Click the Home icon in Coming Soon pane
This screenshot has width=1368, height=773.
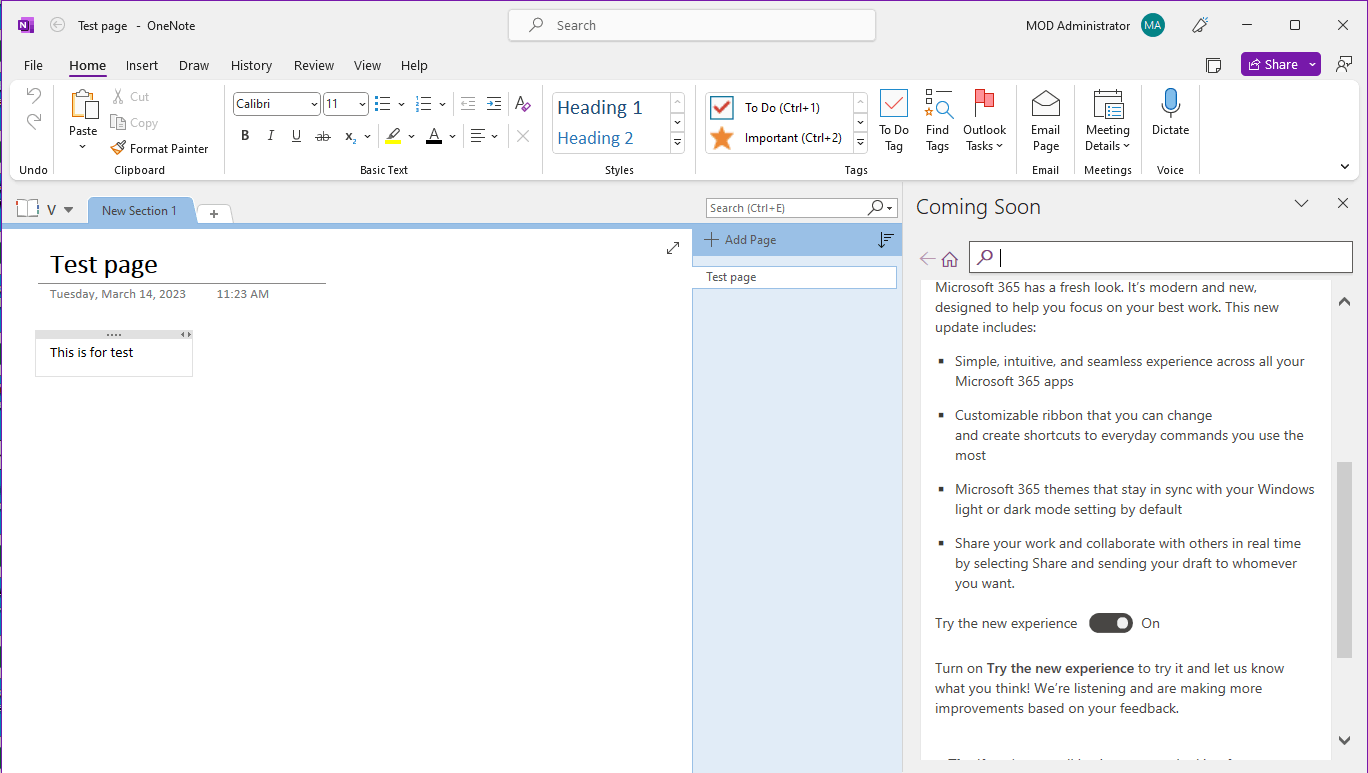pos(950,259)
